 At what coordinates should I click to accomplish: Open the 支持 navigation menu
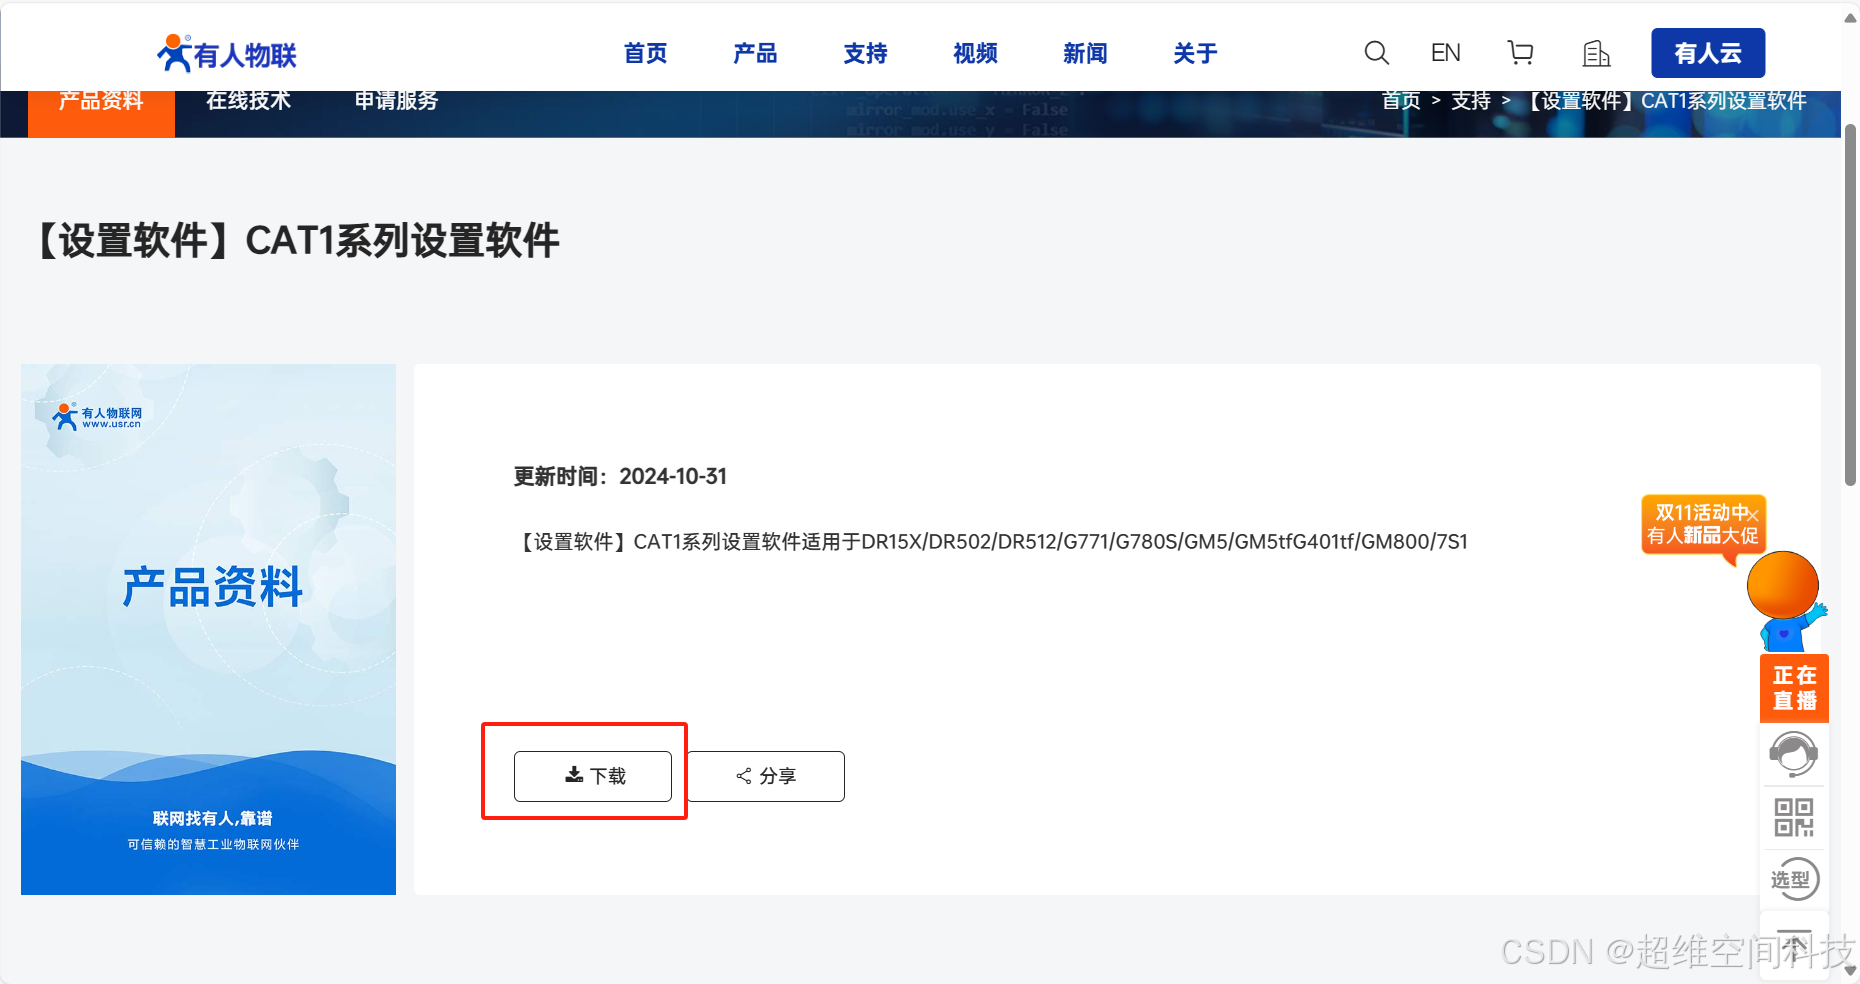click(x=865, y=53)
